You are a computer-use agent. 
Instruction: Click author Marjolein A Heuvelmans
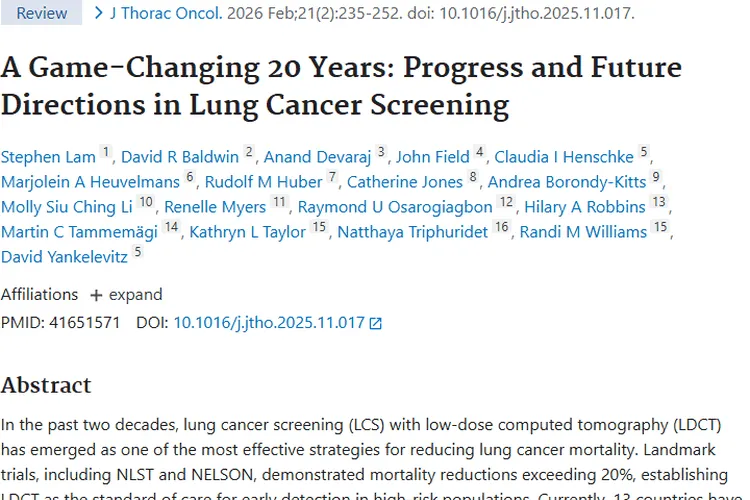(90, 182)
